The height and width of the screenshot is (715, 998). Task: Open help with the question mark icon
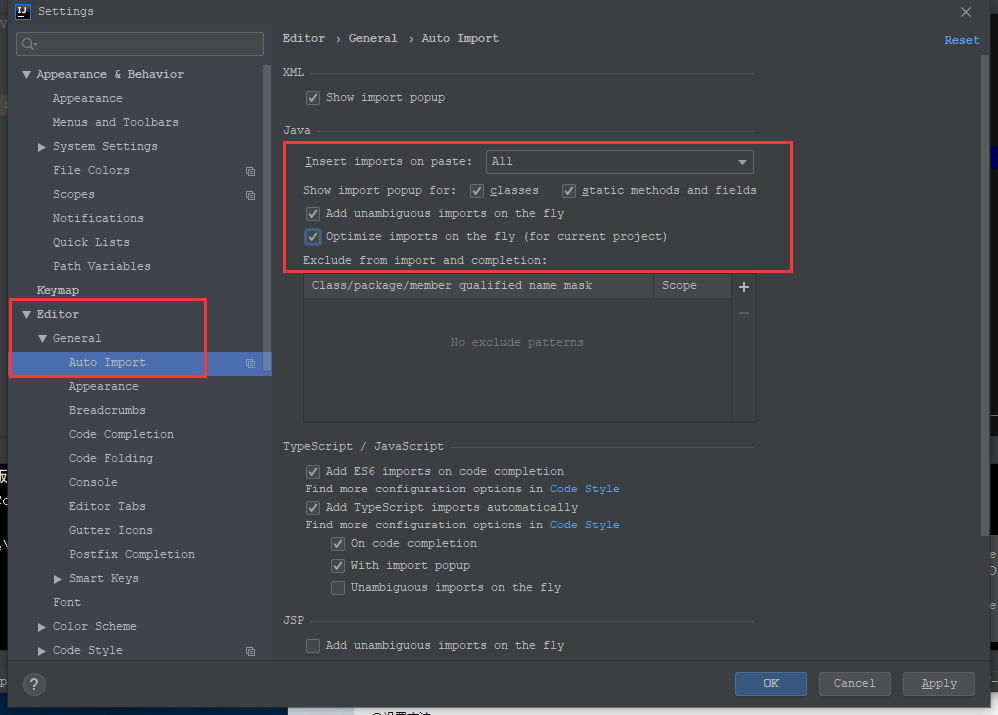click(x=34, y=684)
